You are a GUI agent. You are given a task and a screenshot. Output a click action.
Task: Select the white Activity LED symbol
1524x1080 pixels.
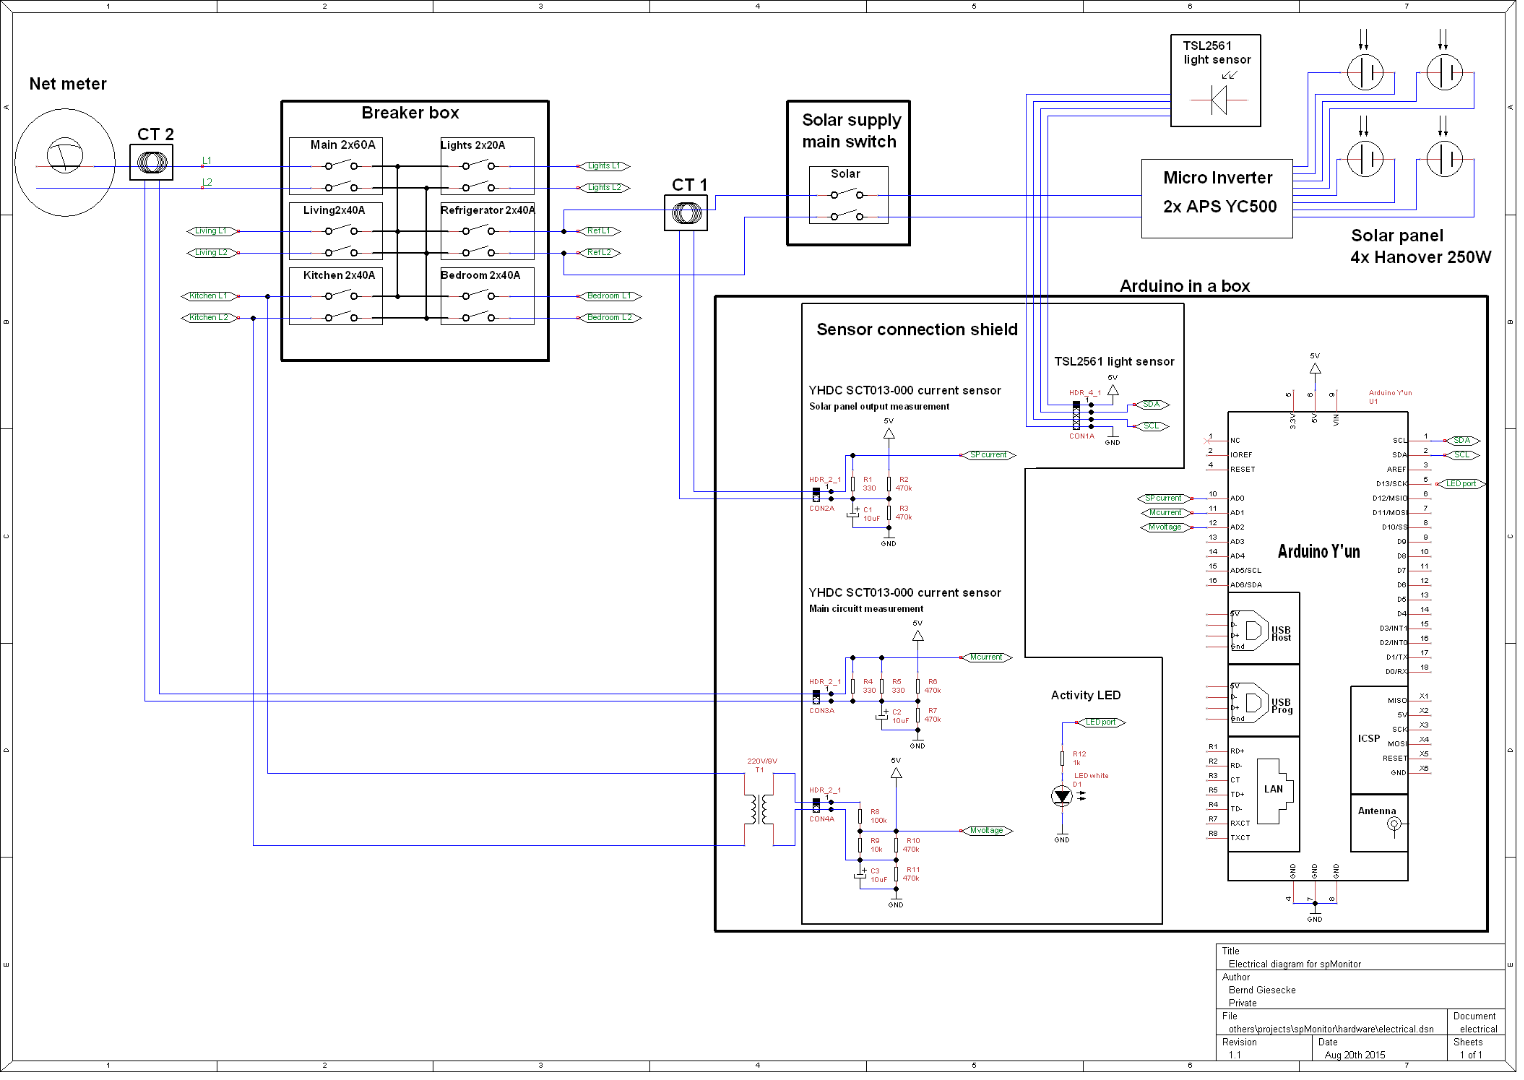[1063, 795]
